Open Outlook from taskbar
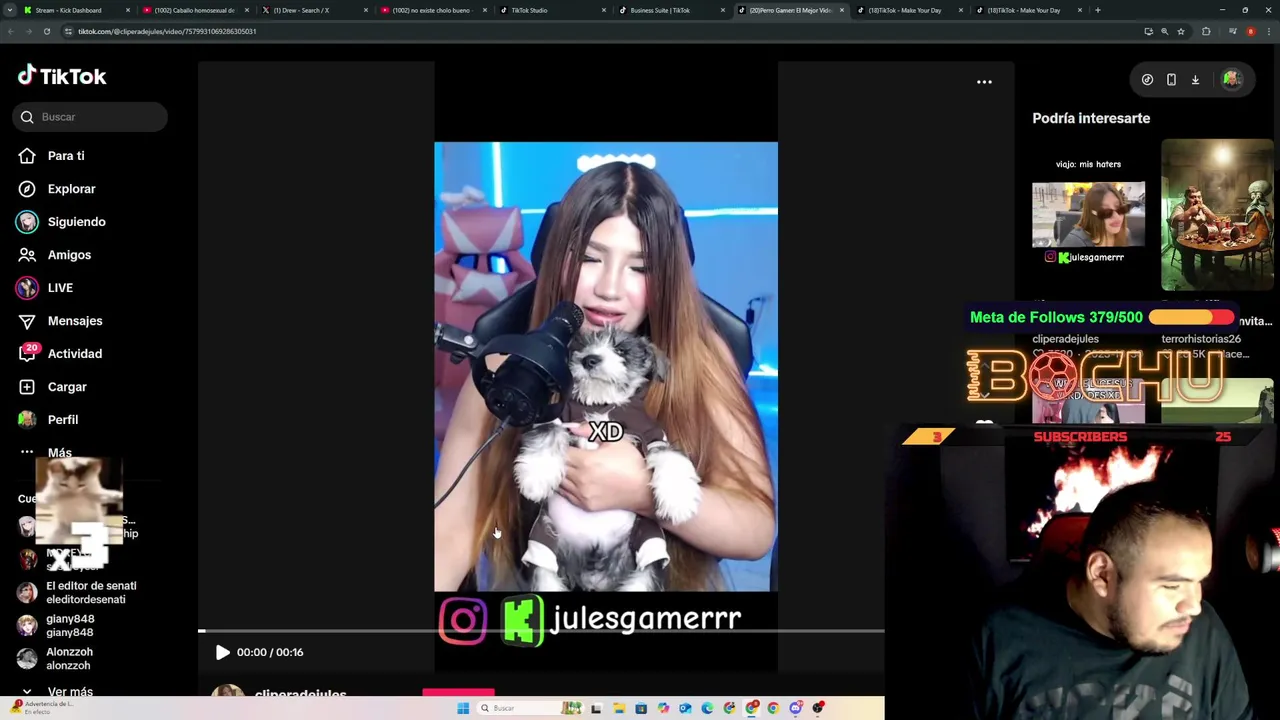The image size is (1280, 720). (685, 708)
